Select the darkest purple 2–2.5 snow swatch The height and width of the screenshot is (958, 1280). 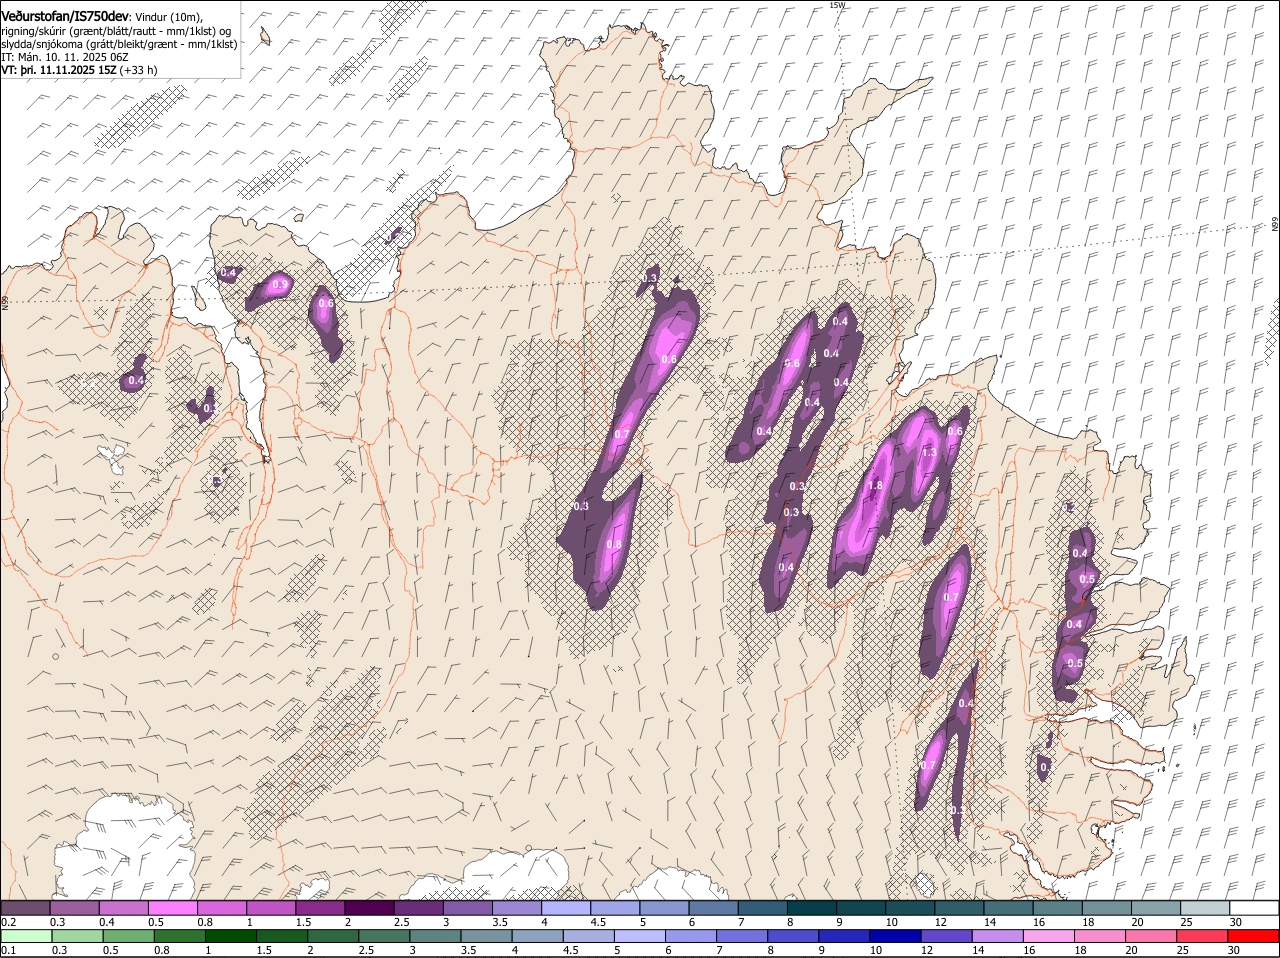pyautogui.click(x=369, y=908)
